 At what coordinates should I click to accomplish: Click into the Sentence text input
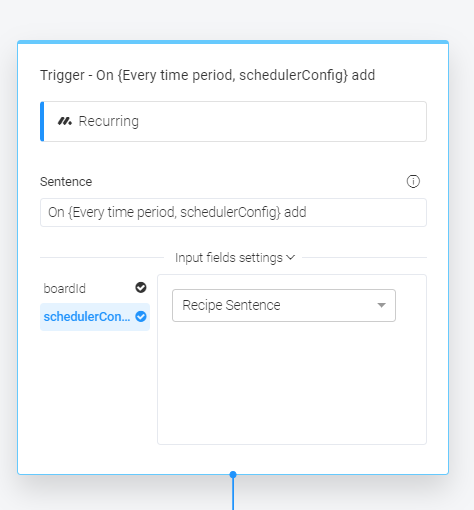pos(233,213)
